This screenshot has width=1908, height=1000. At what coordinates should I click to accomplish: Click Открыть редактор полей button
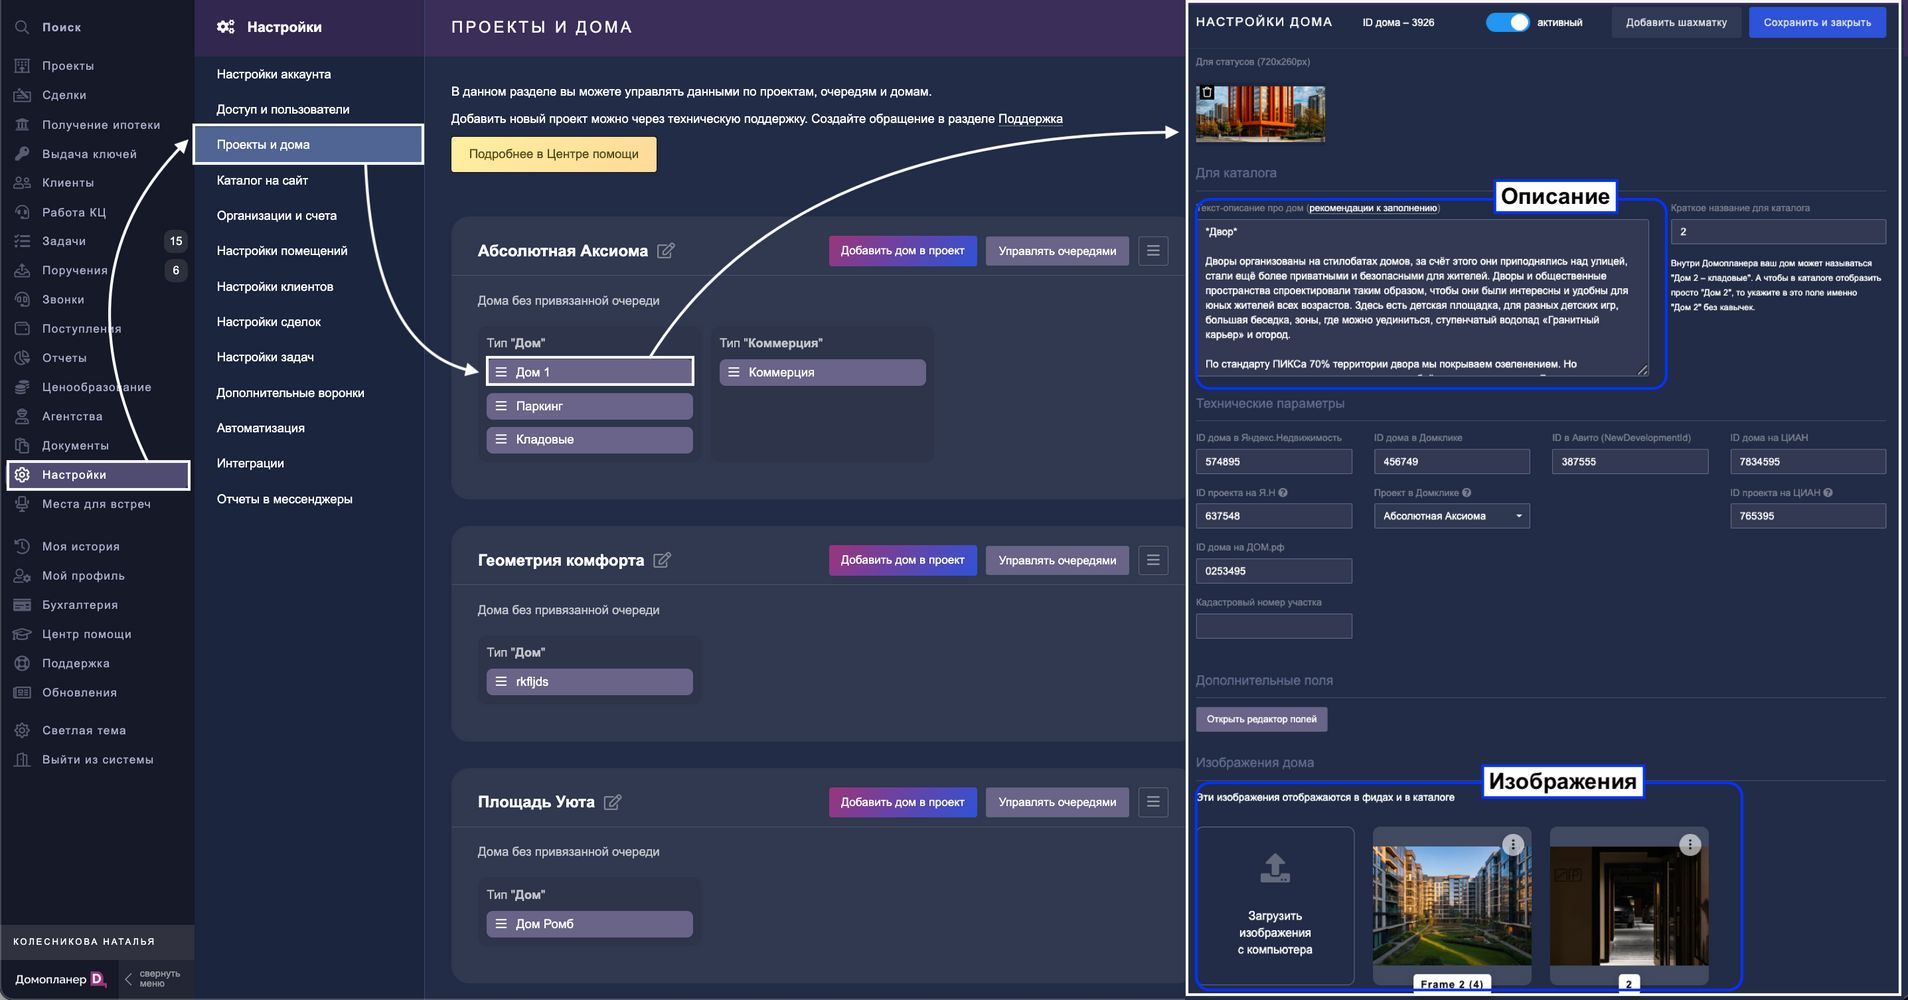point(1261,719)
